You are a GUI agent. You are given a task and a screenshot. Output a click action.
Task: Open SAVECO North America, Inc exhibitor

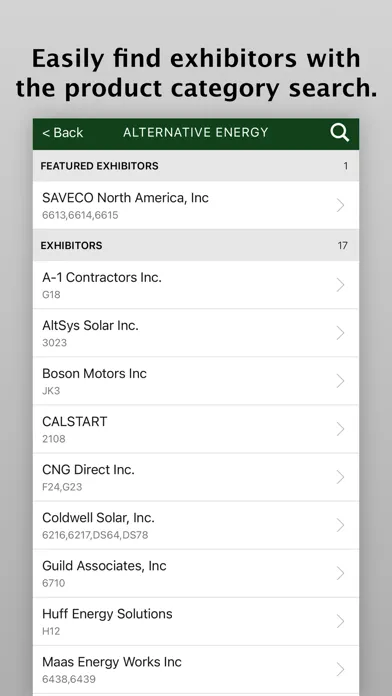196,205
